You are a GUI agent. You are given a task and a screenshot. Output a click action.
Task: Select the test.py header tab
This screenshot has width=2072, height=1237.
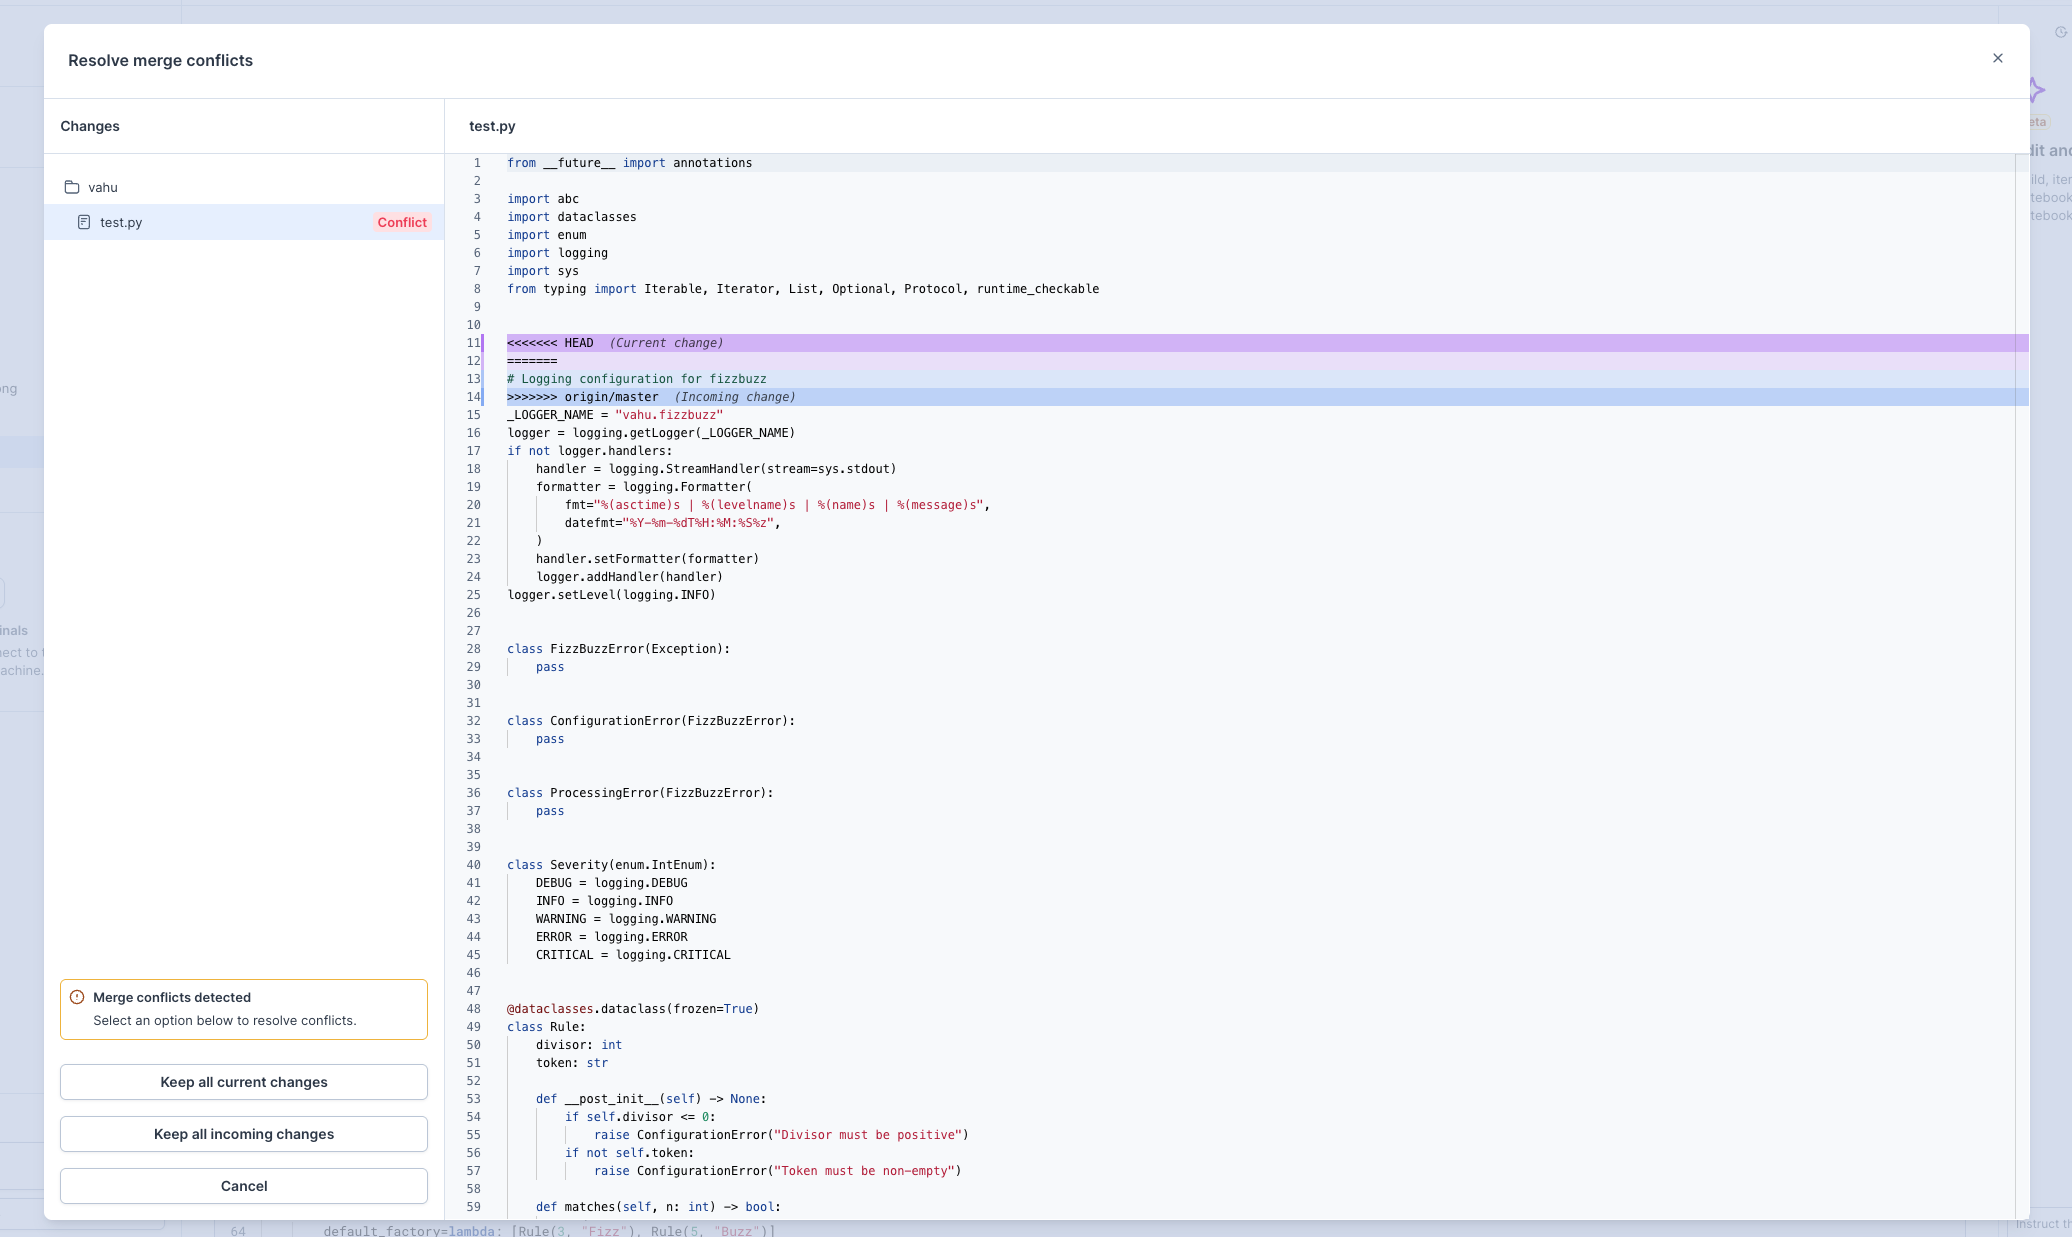coord(491,126)
